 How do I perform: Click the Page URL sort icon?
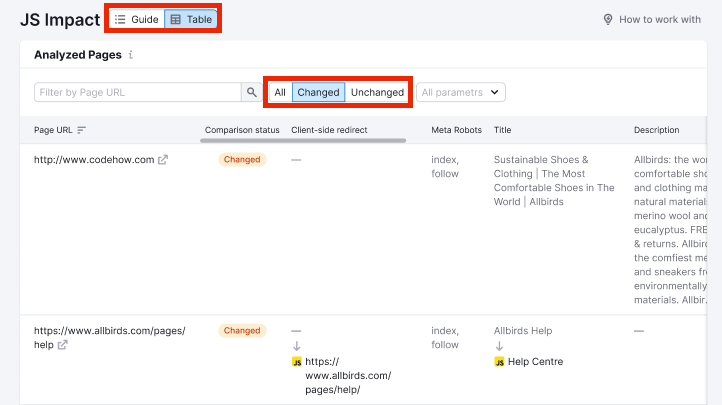(x=82, y=130)
